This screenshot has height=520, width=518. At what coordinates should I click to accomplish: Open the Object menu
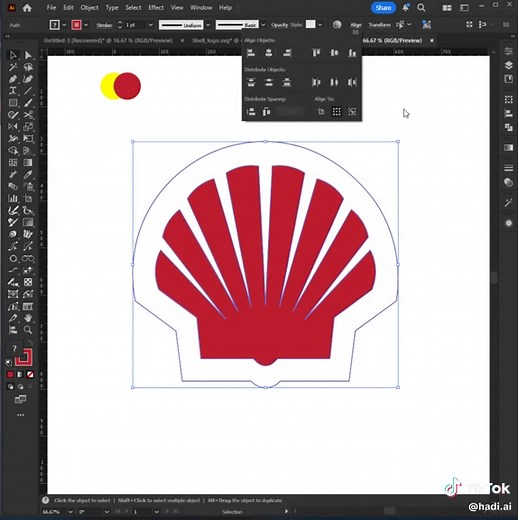pos(89,7)
